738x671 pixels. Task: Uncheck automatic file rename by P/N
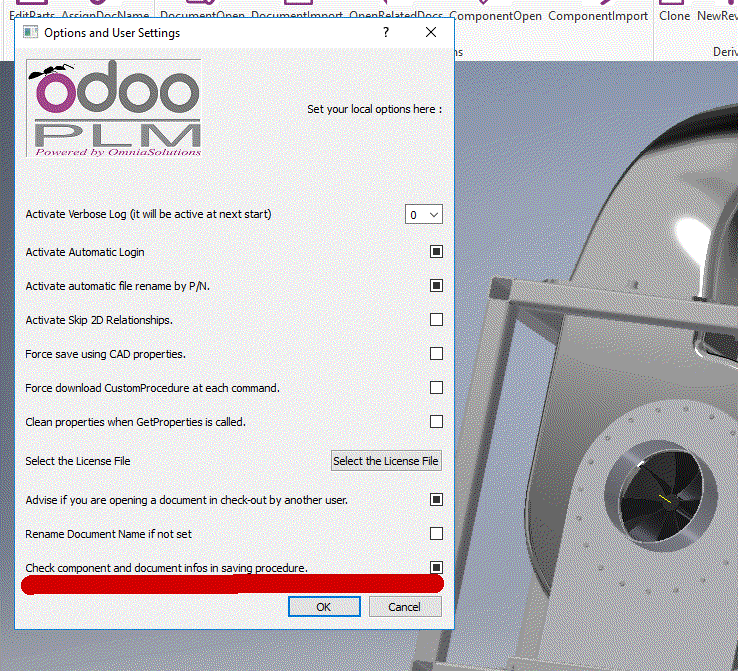436,286
